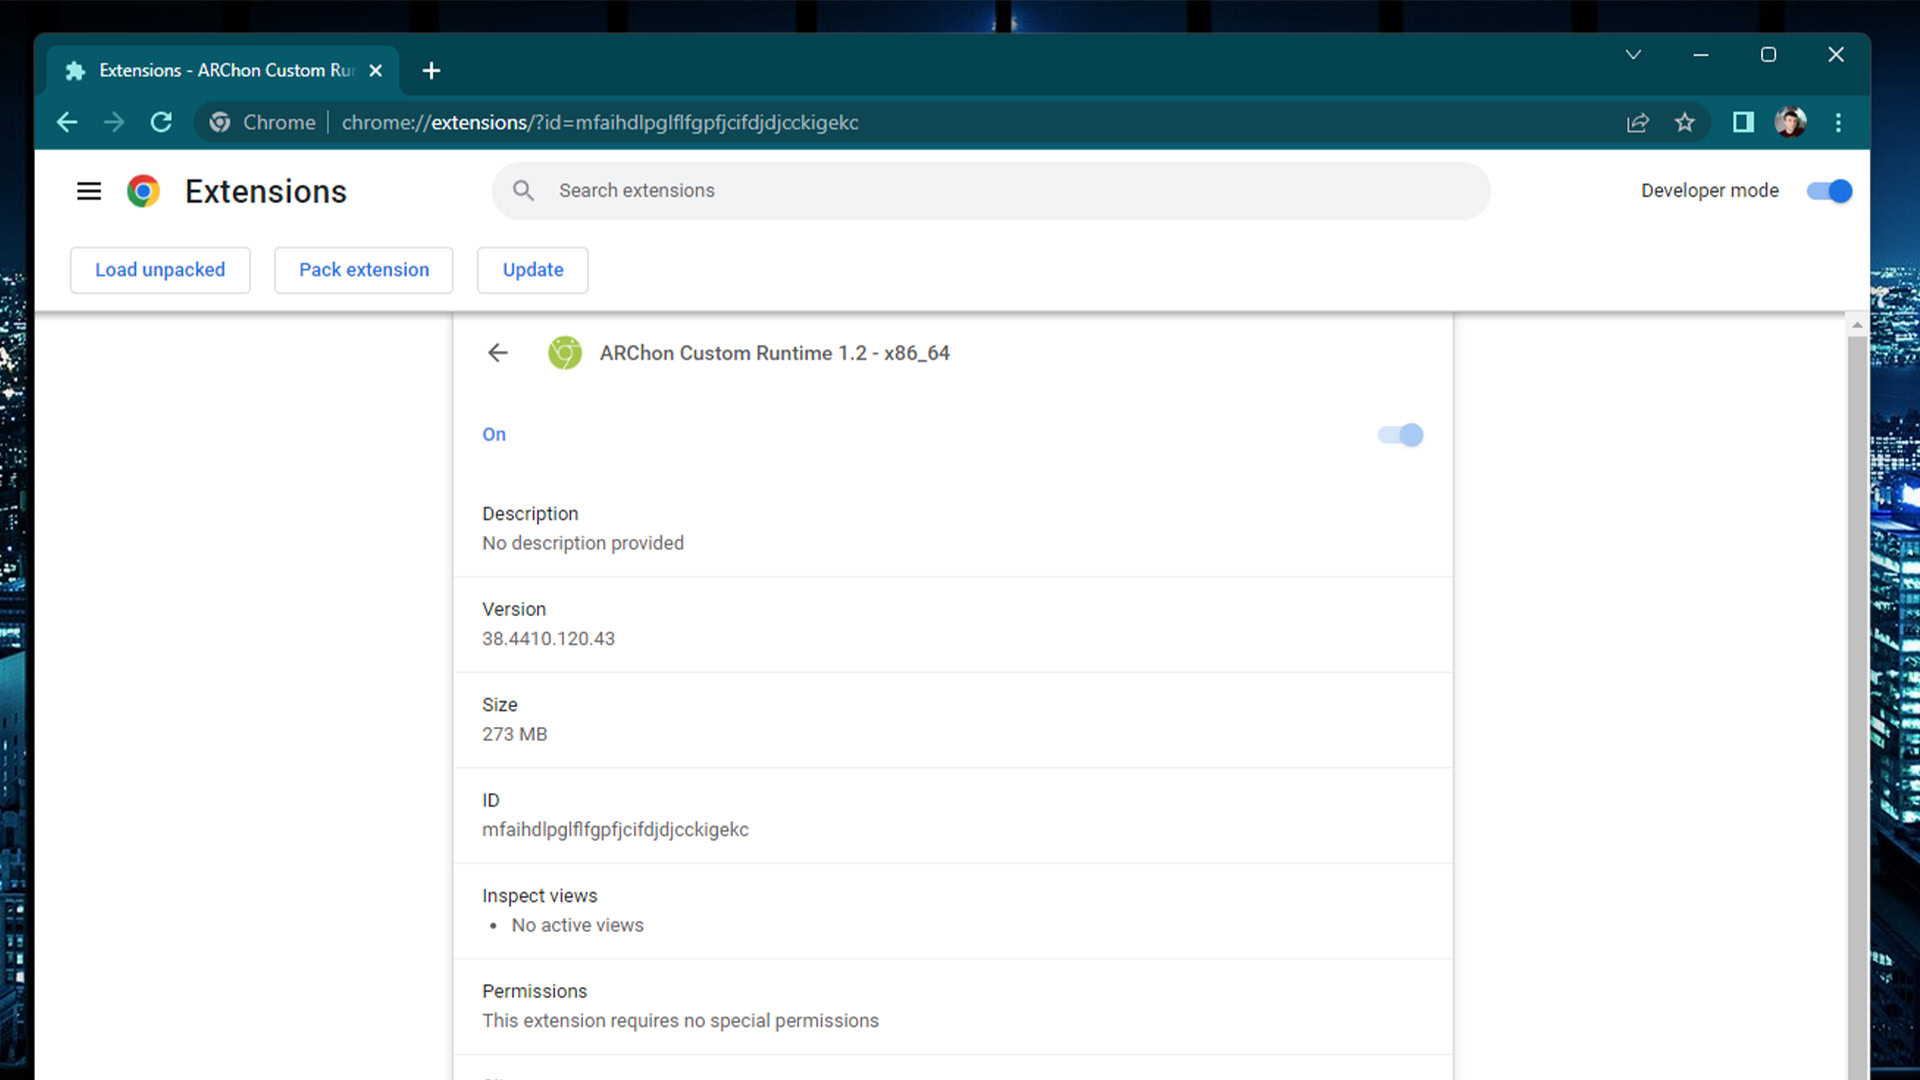Click the Search extensions field
Screen dimensions: 1920x1080
click(x=990, y=191)
